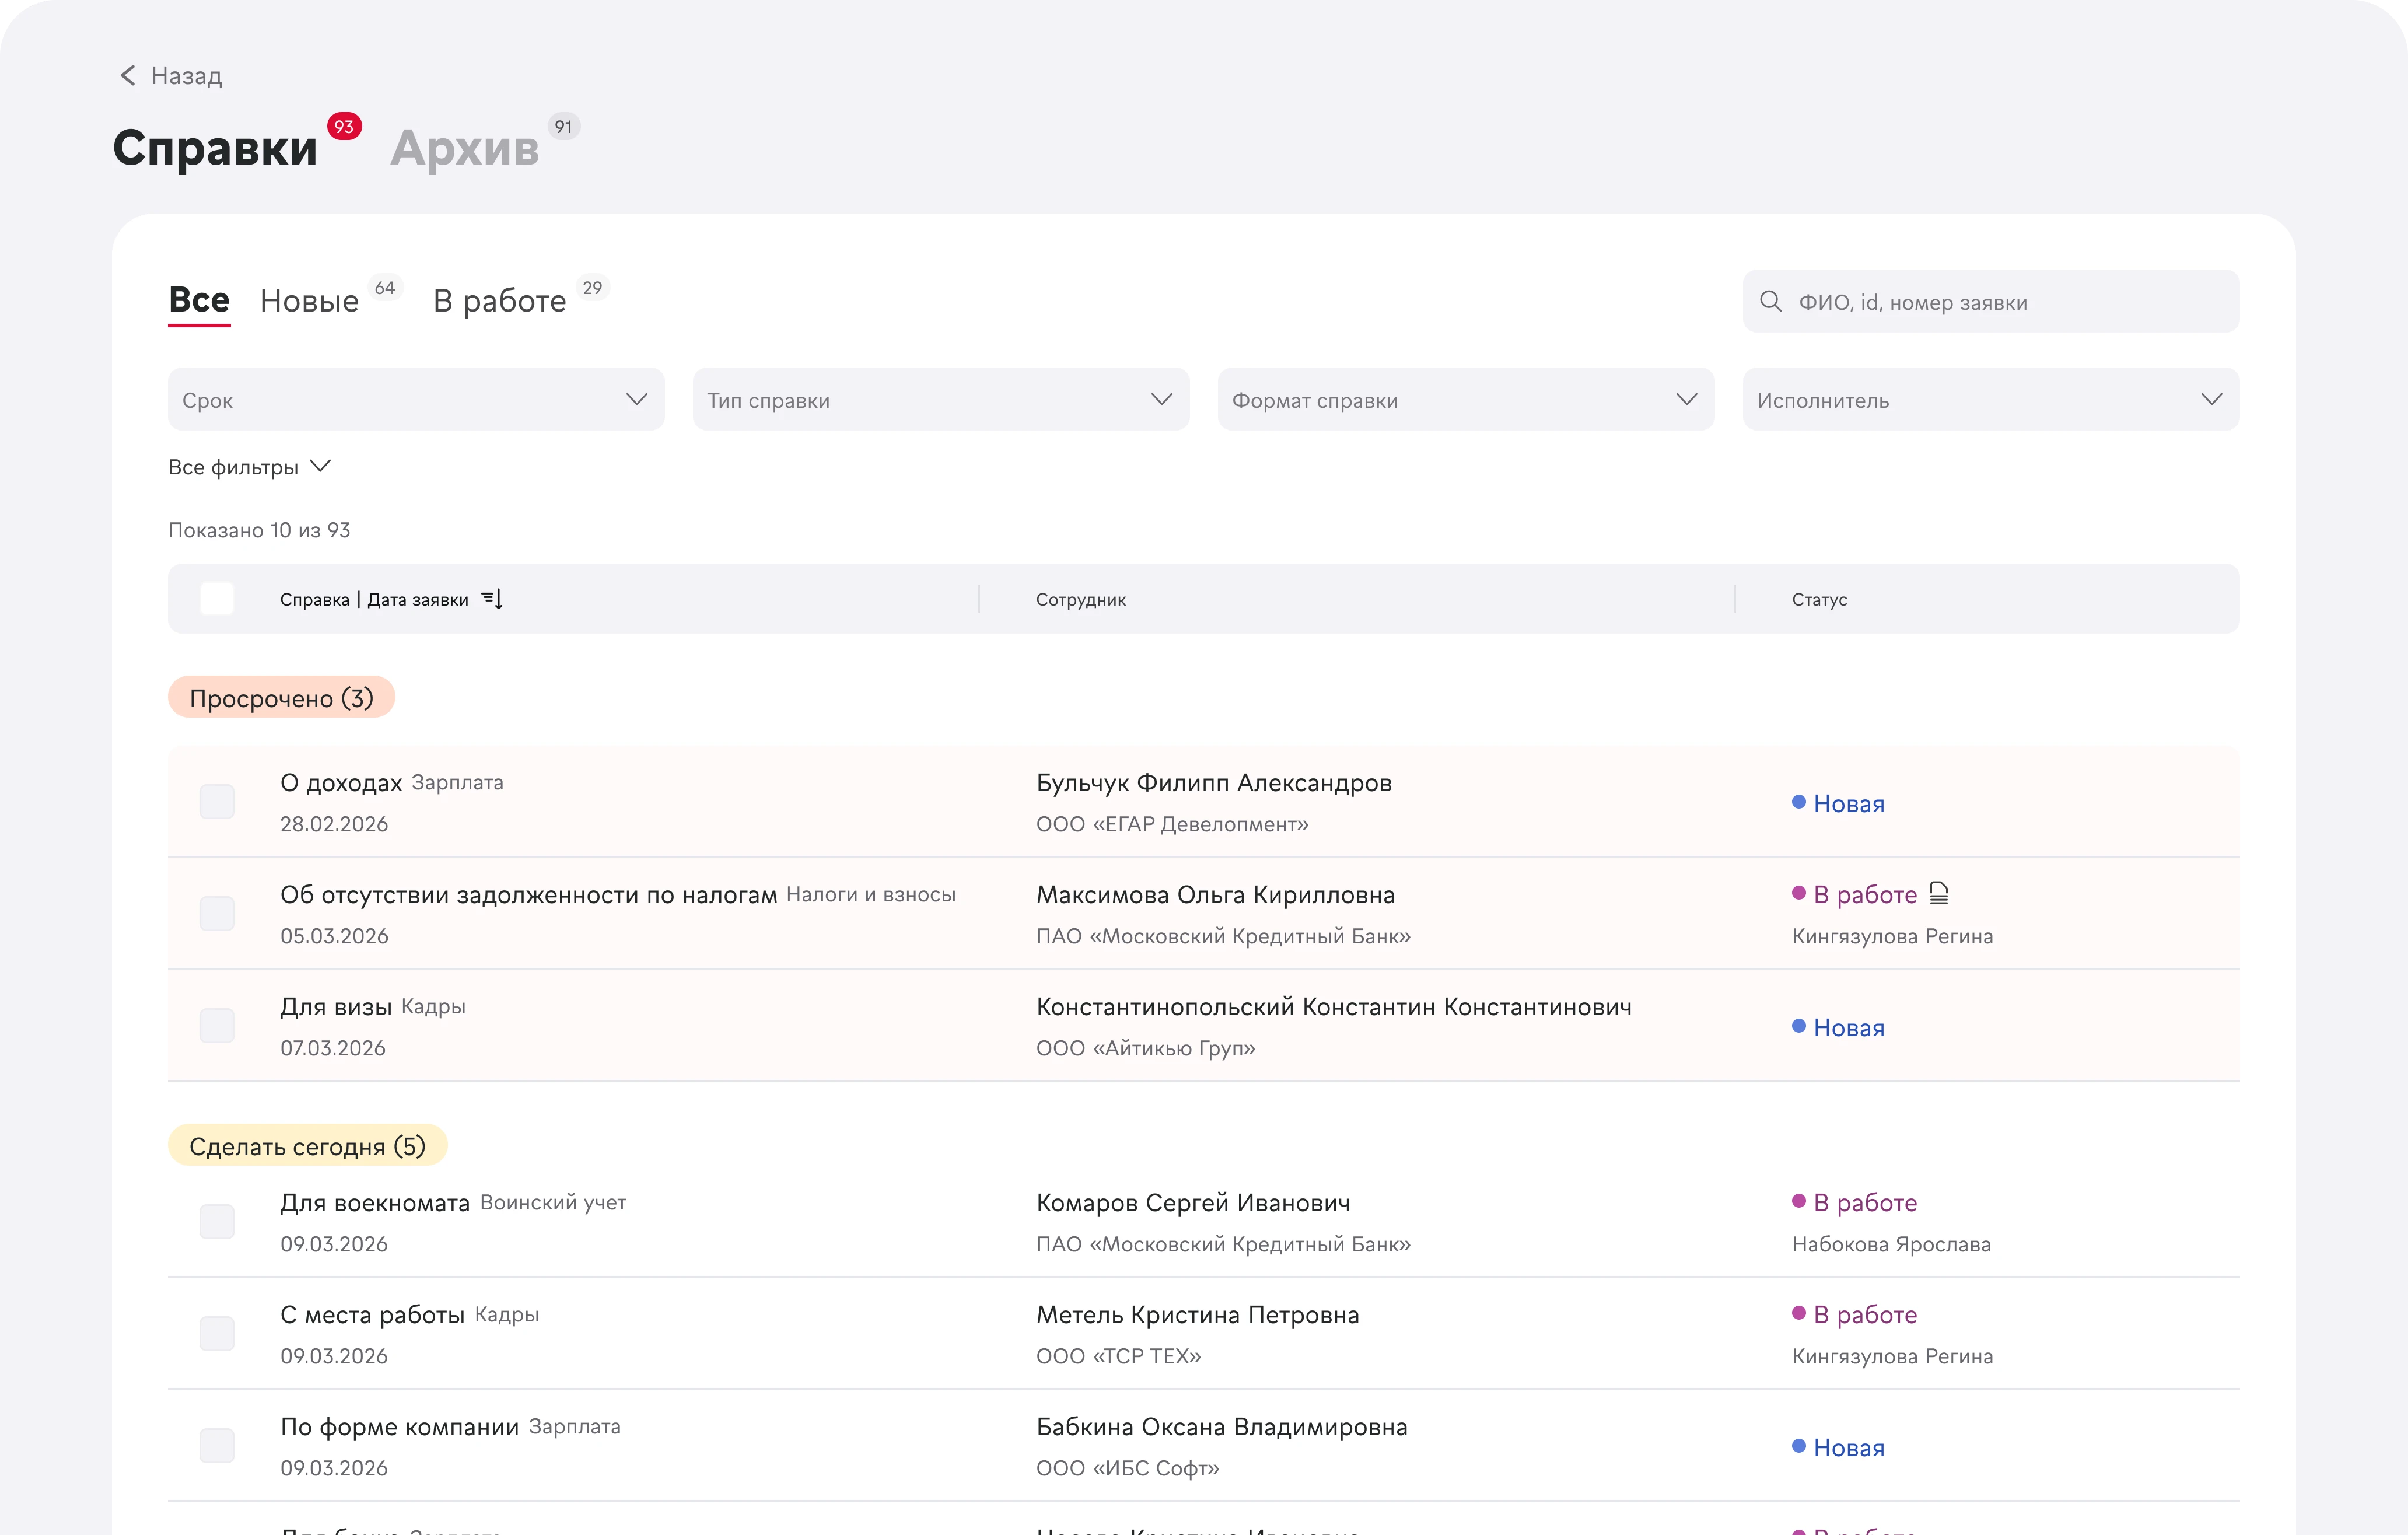Open the document icon beside Максимова's В работе status

click(1938, 893)
